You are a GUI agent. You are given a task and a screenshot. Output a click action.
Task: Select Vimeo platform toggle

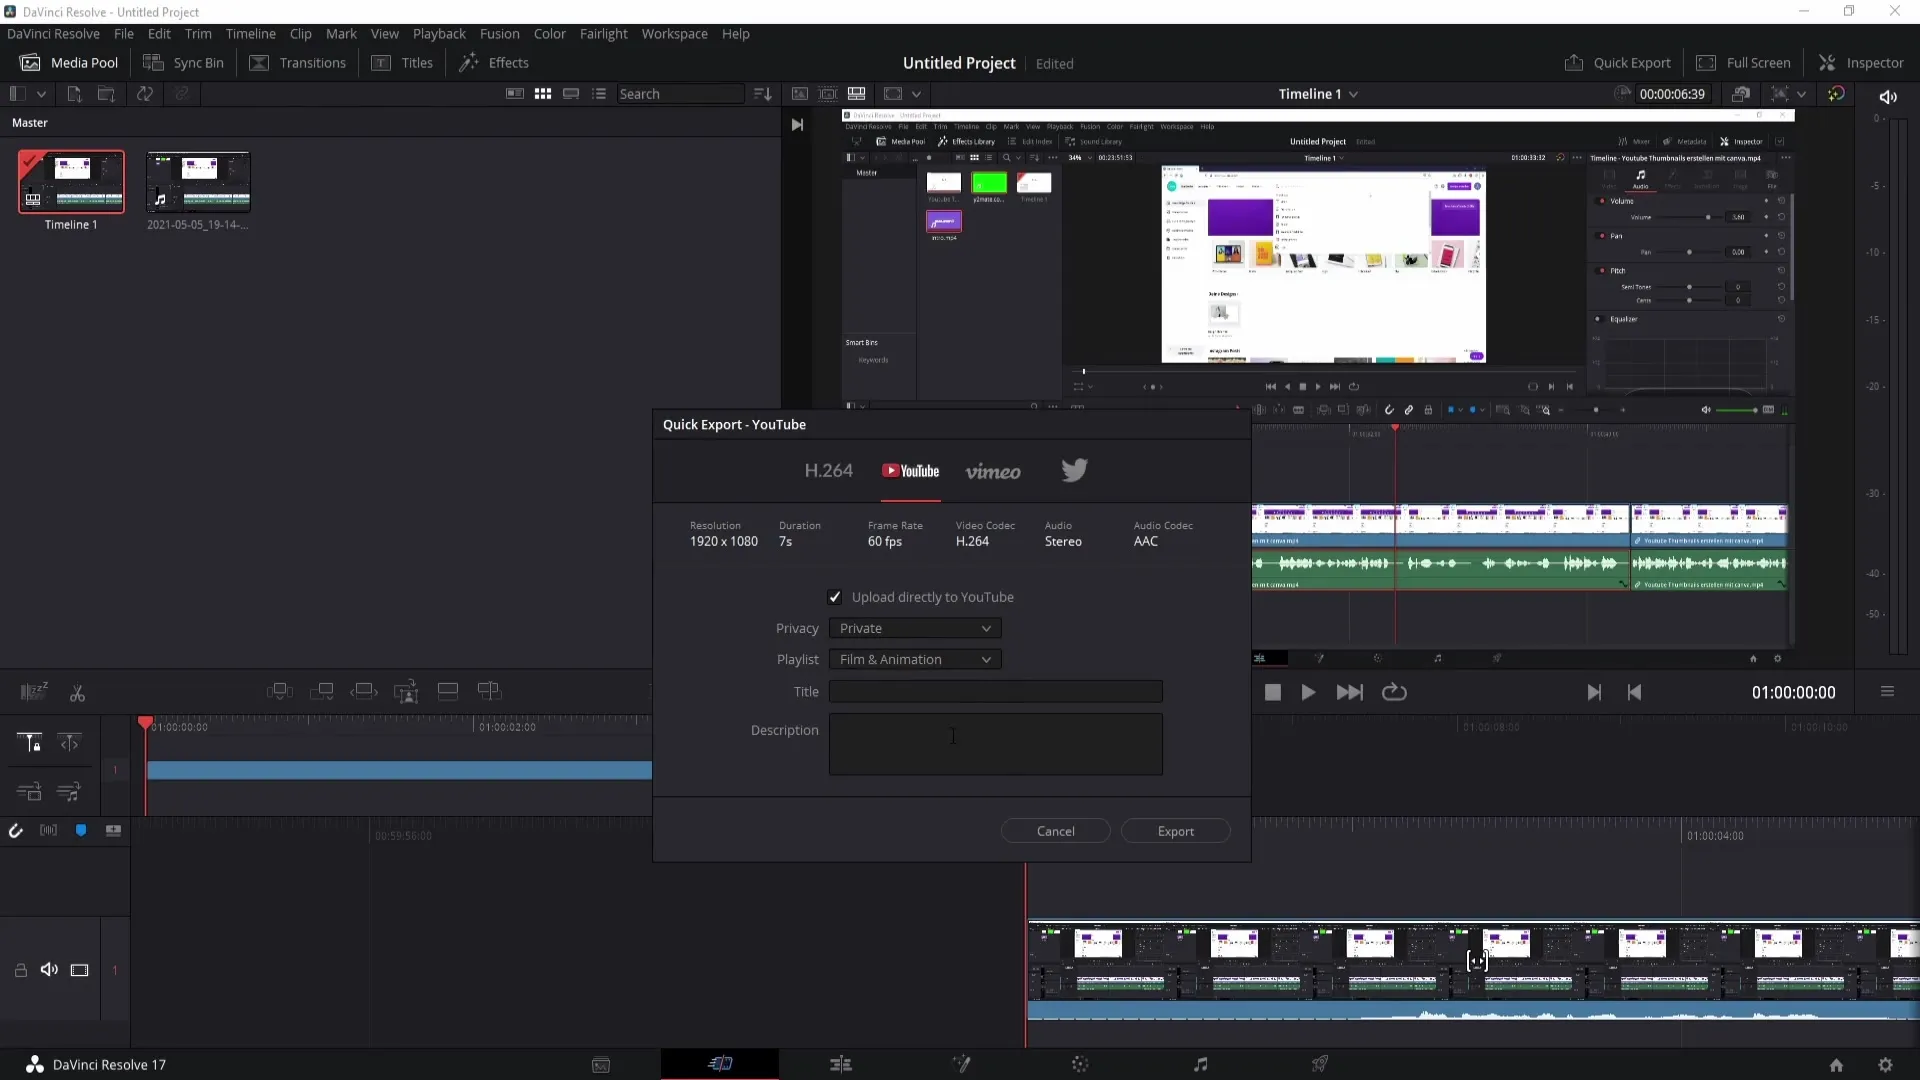992,471
